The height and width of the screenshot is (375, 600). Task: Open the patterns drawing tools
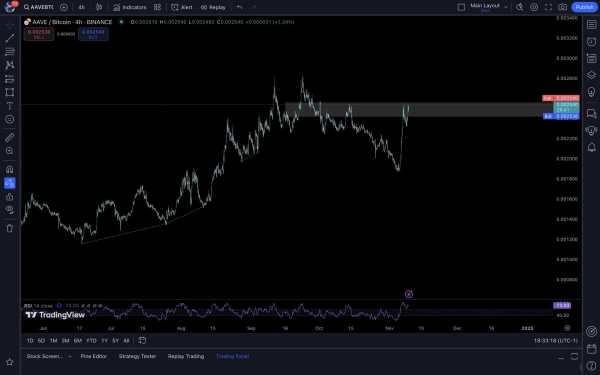pyautogui.click(x=10, y=65)
